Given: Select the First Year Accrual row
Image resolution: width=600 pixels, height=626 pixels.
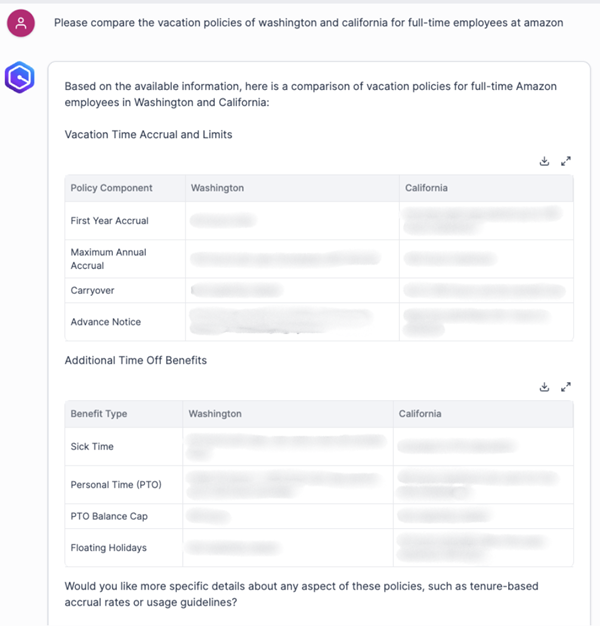Looking at the screenshot, I should coord(319,221).
